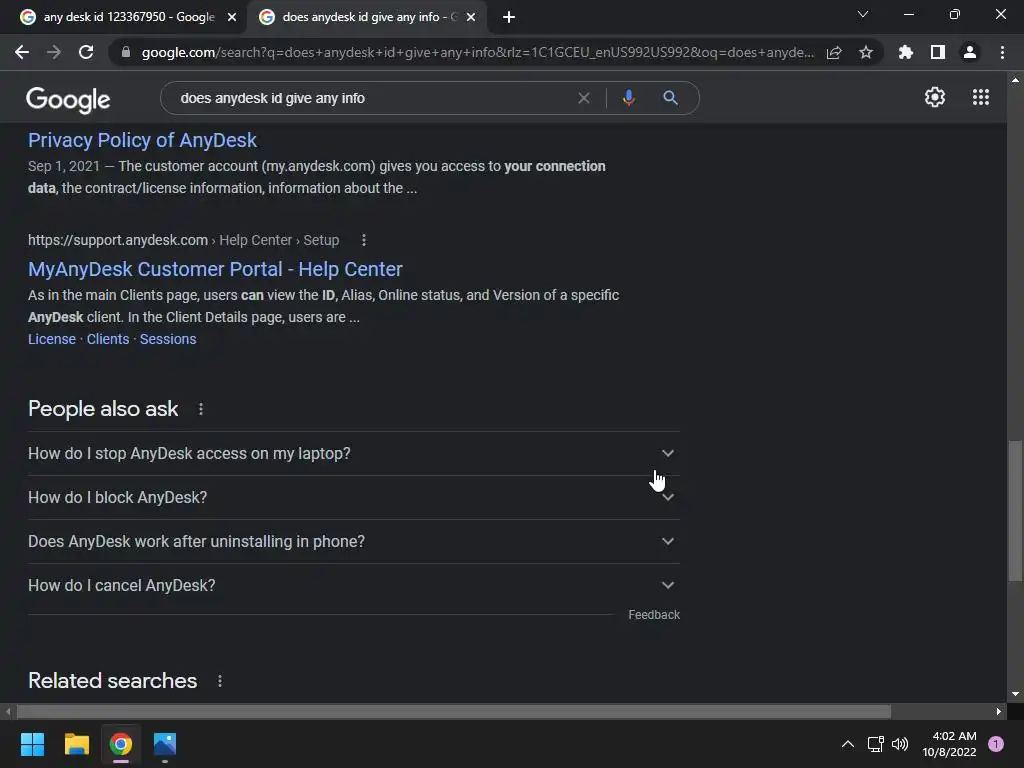Screen dimensions: 1024x768
Task: Open People also ask options menu
Action: (x=201, y=409)
